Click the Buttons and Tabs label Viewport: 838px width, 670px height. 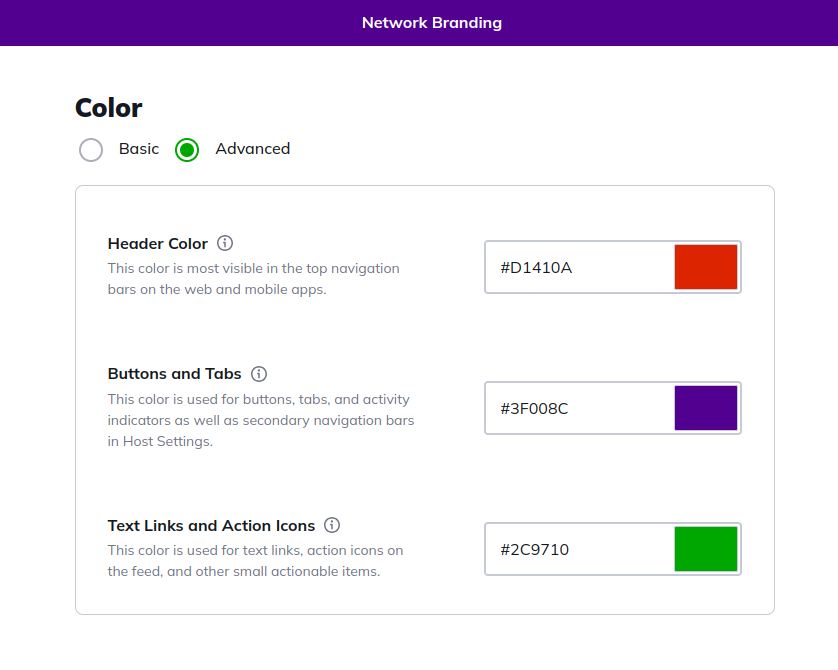tap(174, 373)
